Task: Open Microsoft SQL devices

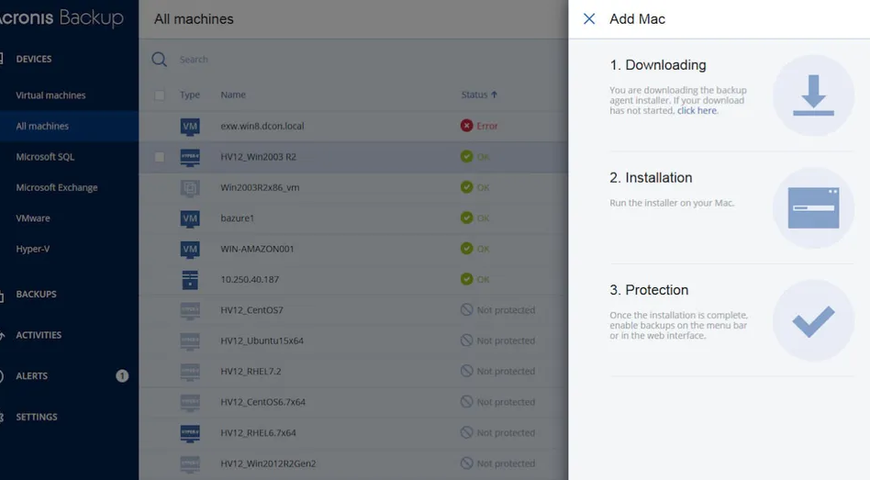Action: (45, 156)
